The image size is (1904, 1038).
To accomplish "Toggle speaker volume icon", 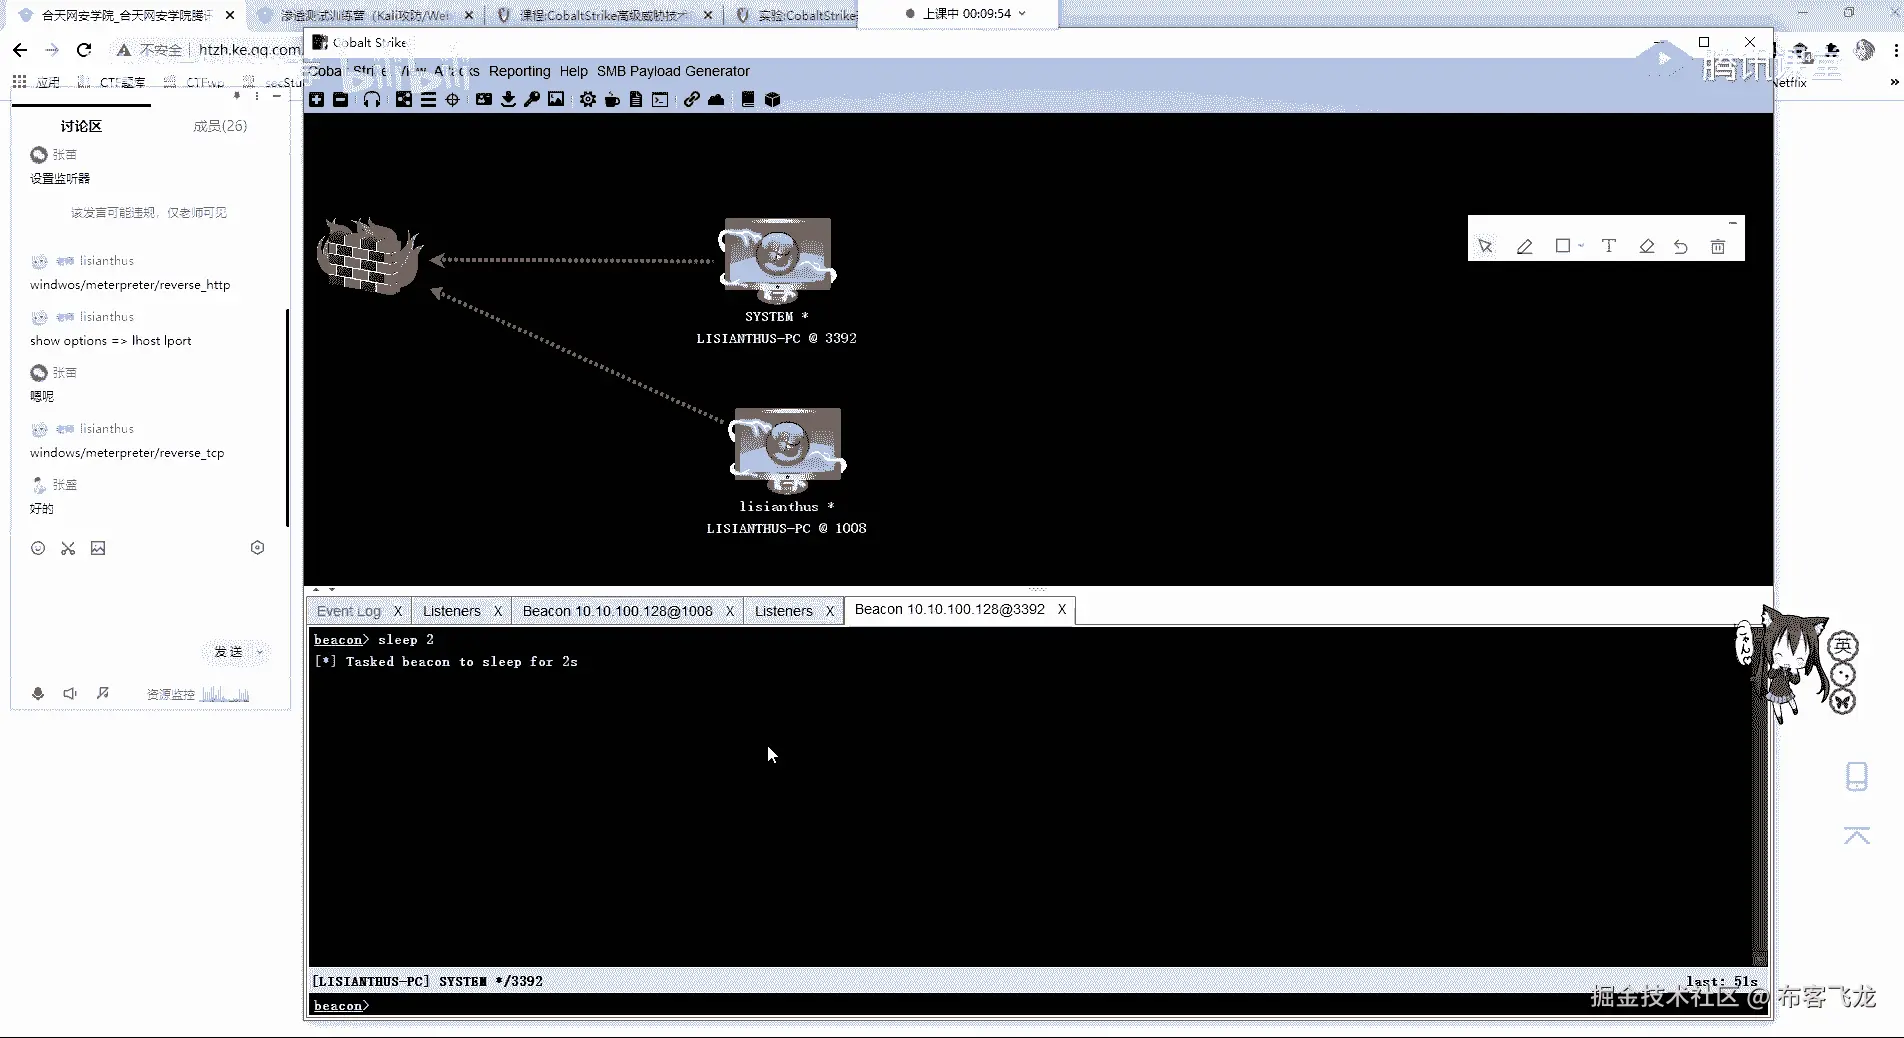I will 70,693.
